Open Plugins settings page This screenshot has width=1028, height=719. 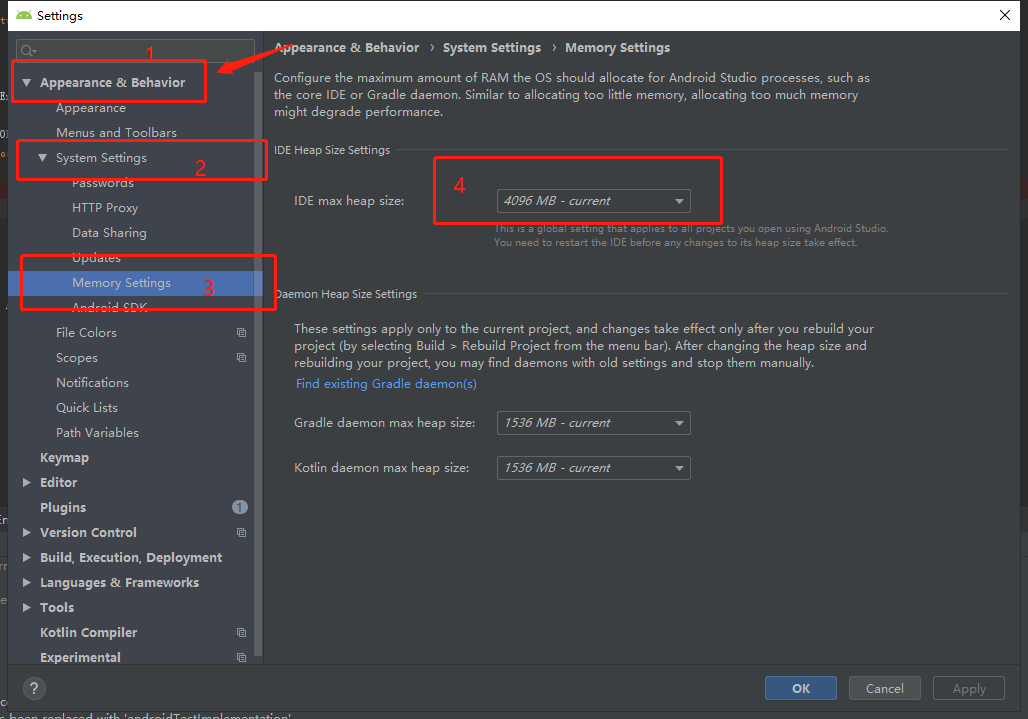pyautogui.click(x=63, y=507)
